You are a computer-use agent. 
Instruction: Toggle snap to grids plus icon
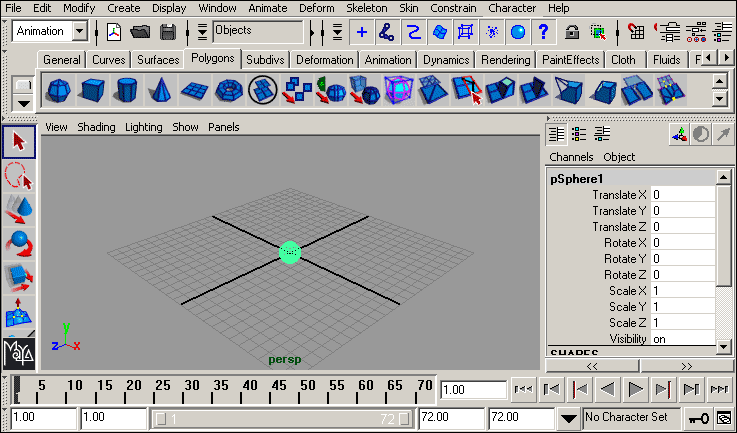[361, 31]
